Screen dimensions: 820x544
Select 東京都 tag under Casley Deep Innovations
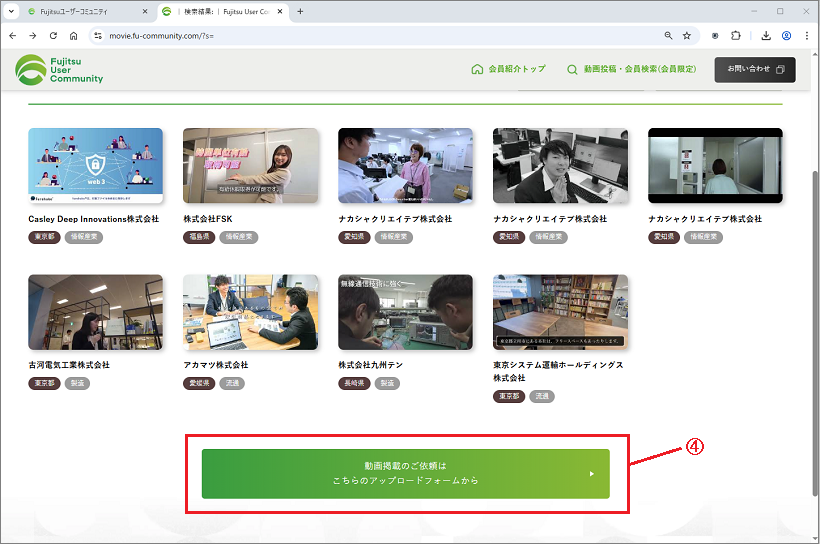(44, 237)
